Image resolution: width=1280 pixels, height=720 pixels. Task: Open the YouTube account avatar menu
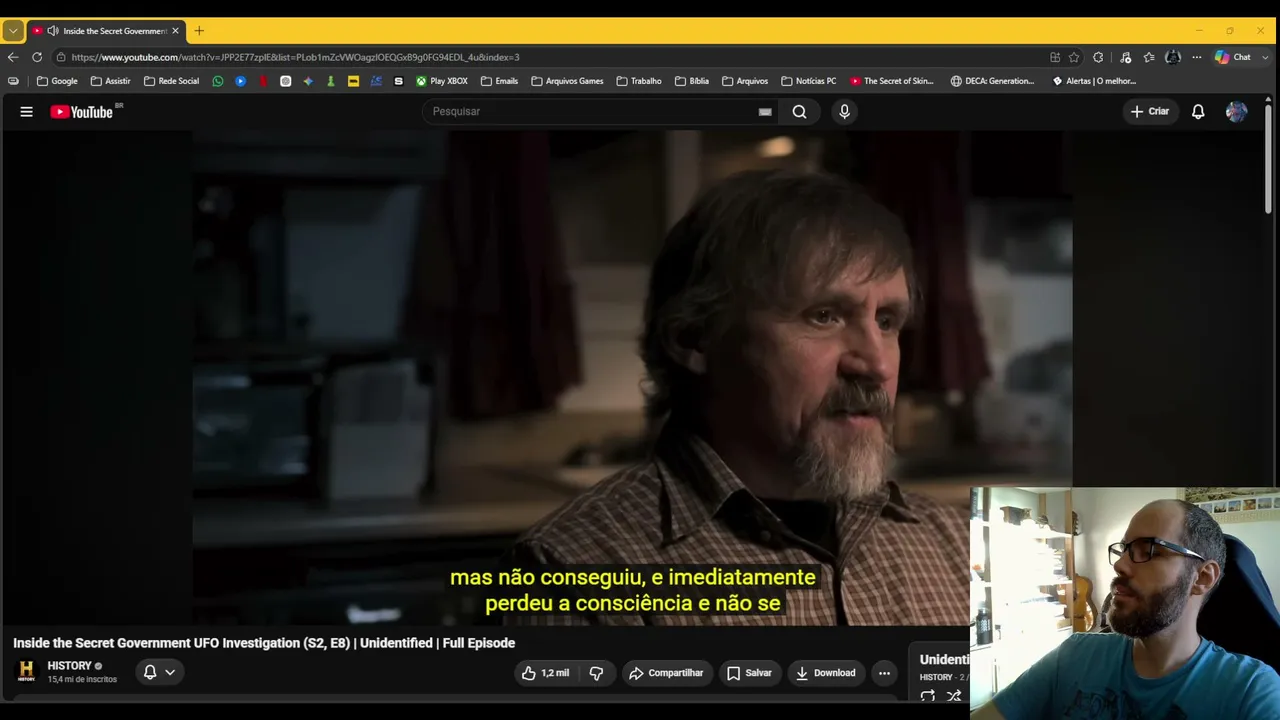(x=1237, y=112)
